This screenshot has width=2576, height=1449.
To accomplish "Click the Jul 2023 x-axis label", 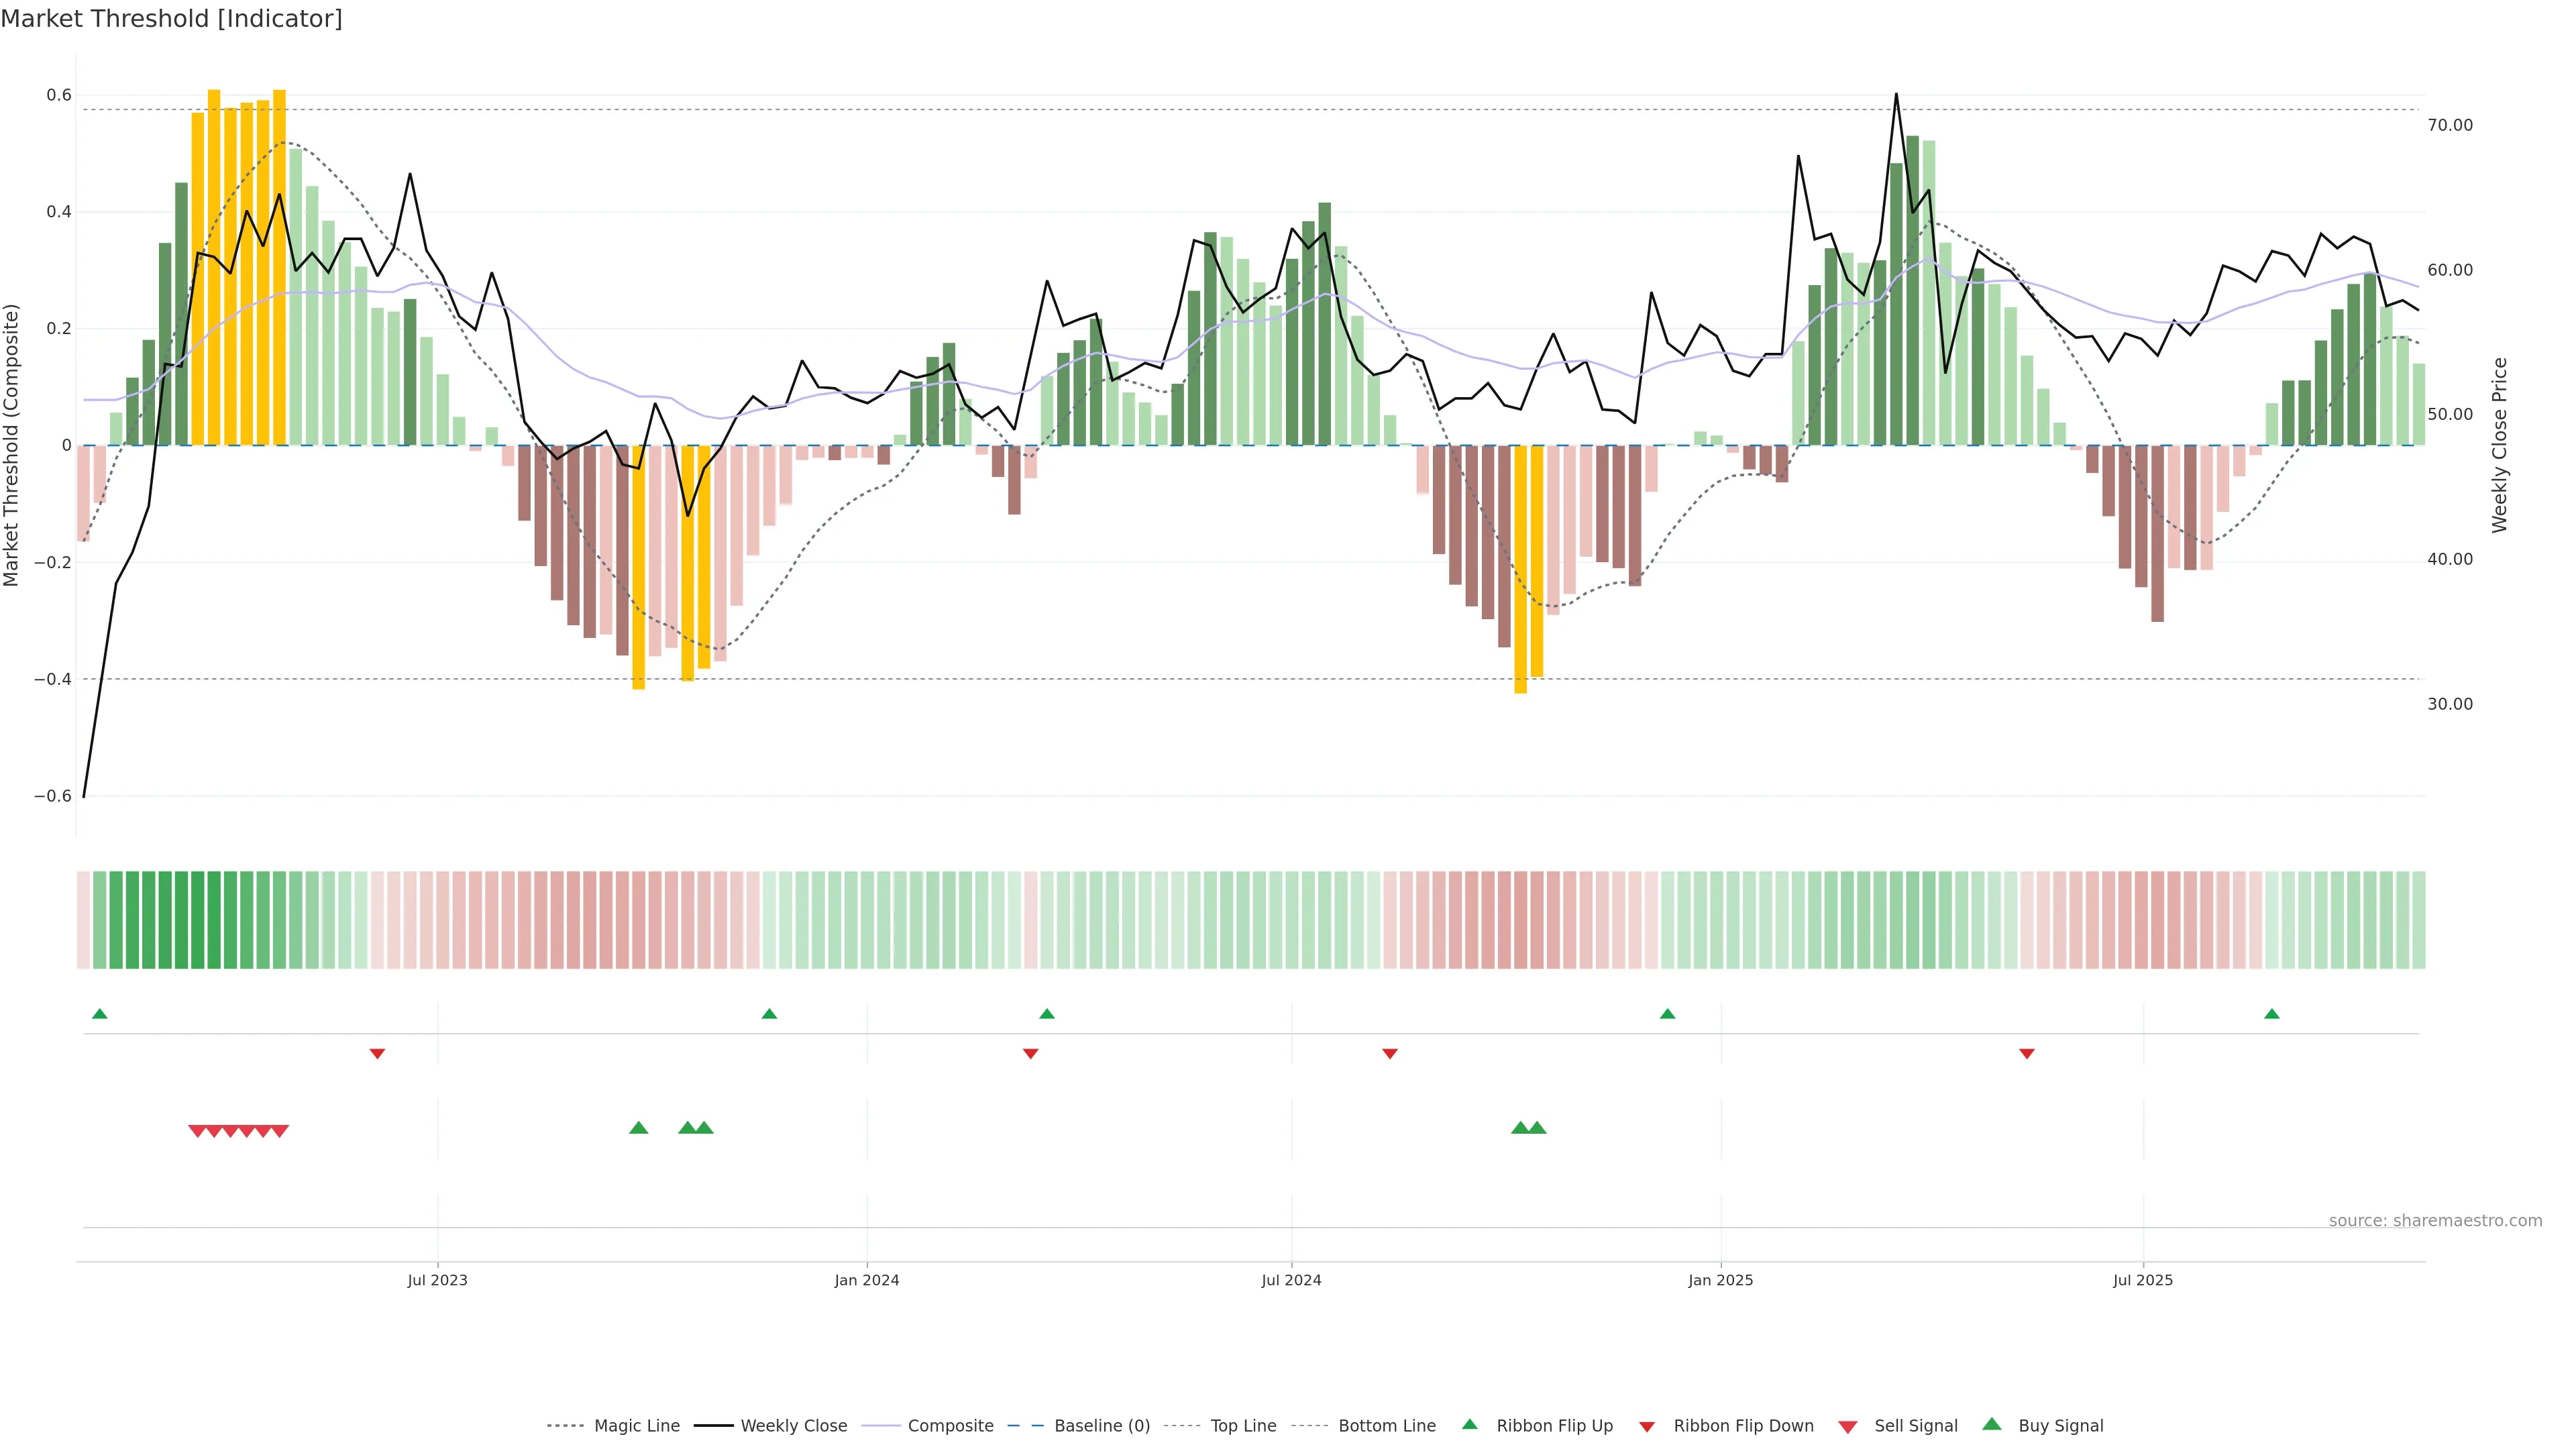I will point(437,1280).
